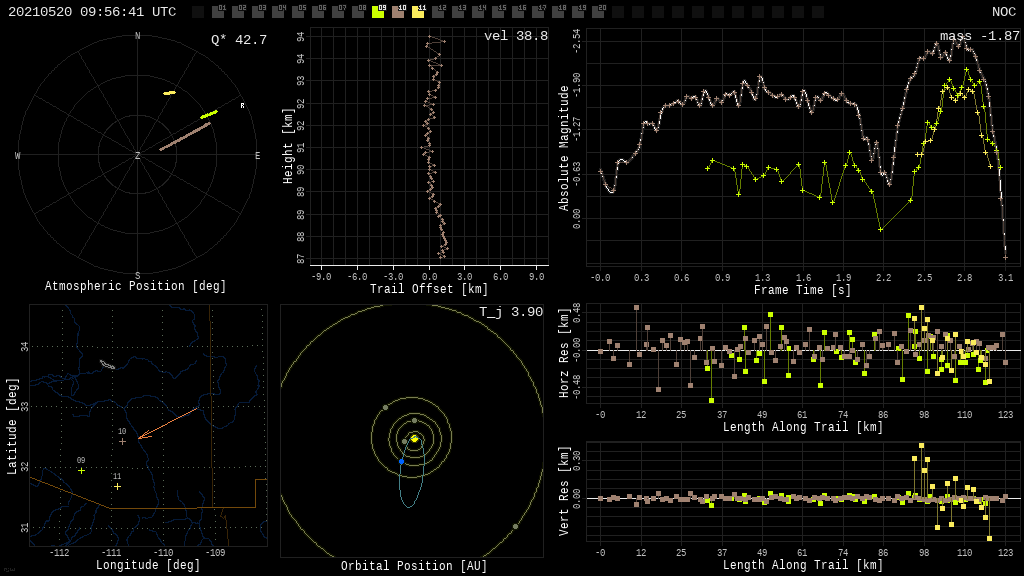Click station 10 cross marker on map
1024x576 pixels.
[x=122, y=441]
